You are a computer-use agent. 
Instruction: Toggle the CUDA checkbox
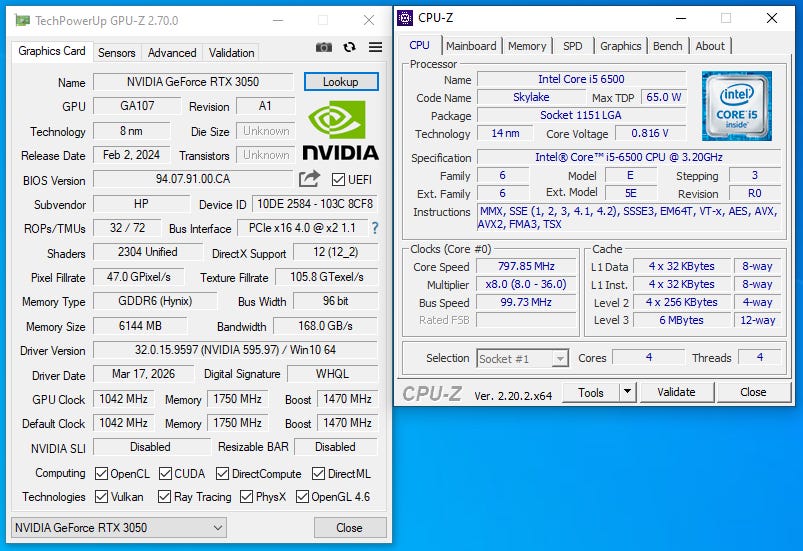(x=165, y=474)
